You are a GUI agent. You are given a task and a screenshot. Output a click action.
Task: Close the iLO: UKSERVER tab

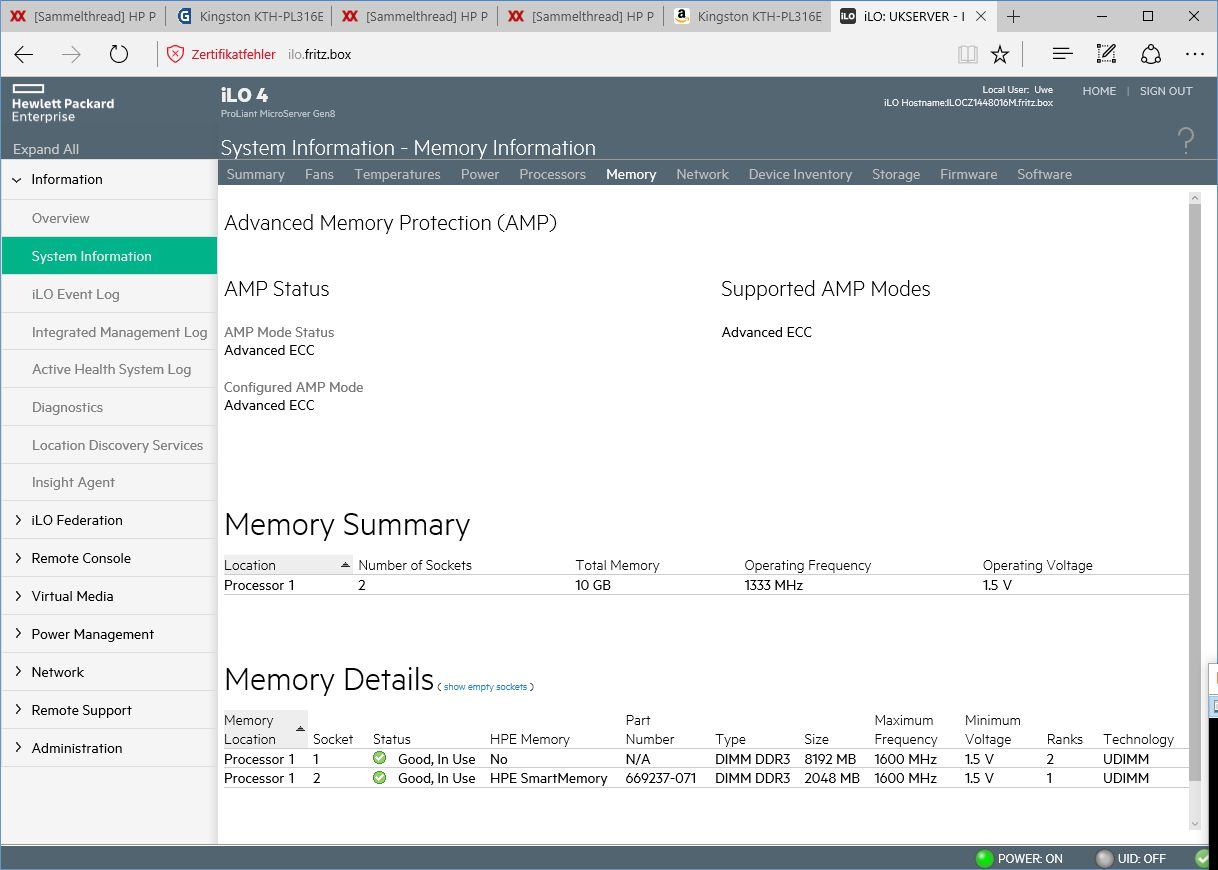click(981, 16)
